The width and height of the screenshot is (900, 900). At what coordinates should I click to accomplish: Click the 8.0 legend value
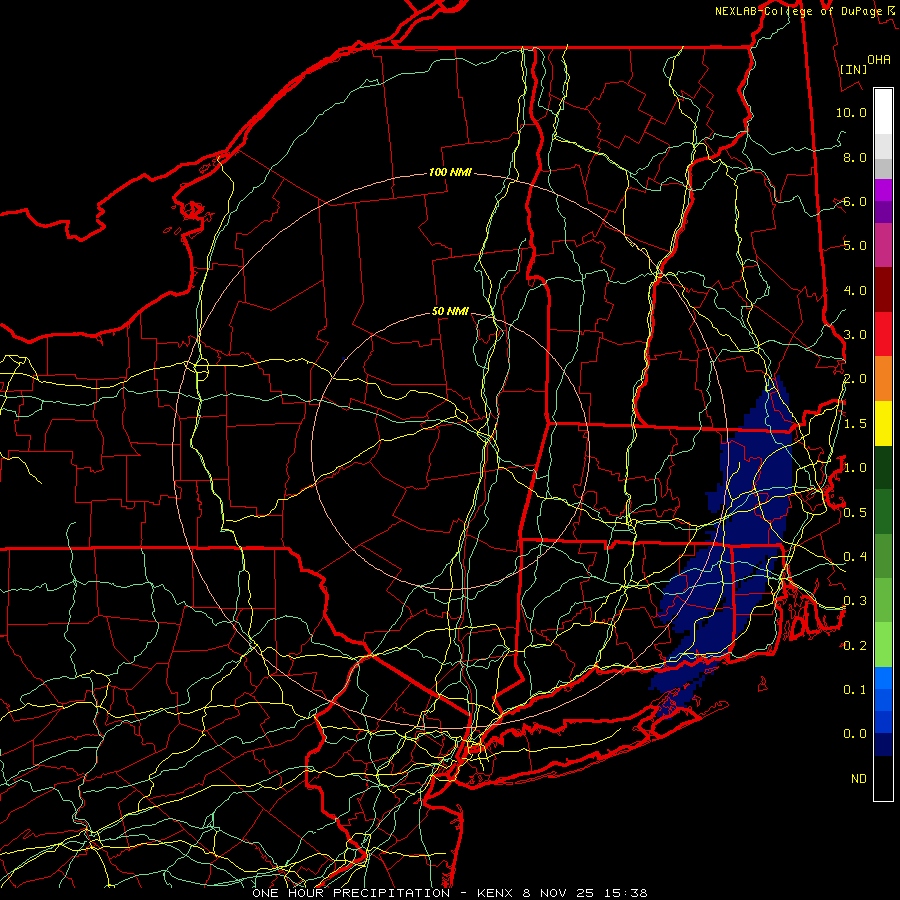coord(855,157)
